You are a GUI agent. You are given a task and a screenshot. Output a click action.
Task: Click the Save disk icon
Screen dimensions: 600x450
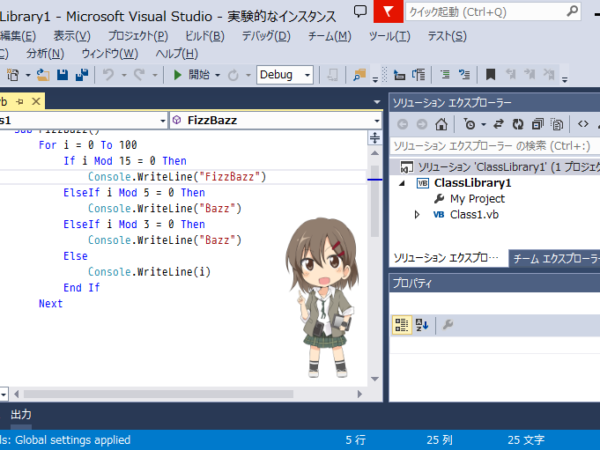tap(62, 75)
